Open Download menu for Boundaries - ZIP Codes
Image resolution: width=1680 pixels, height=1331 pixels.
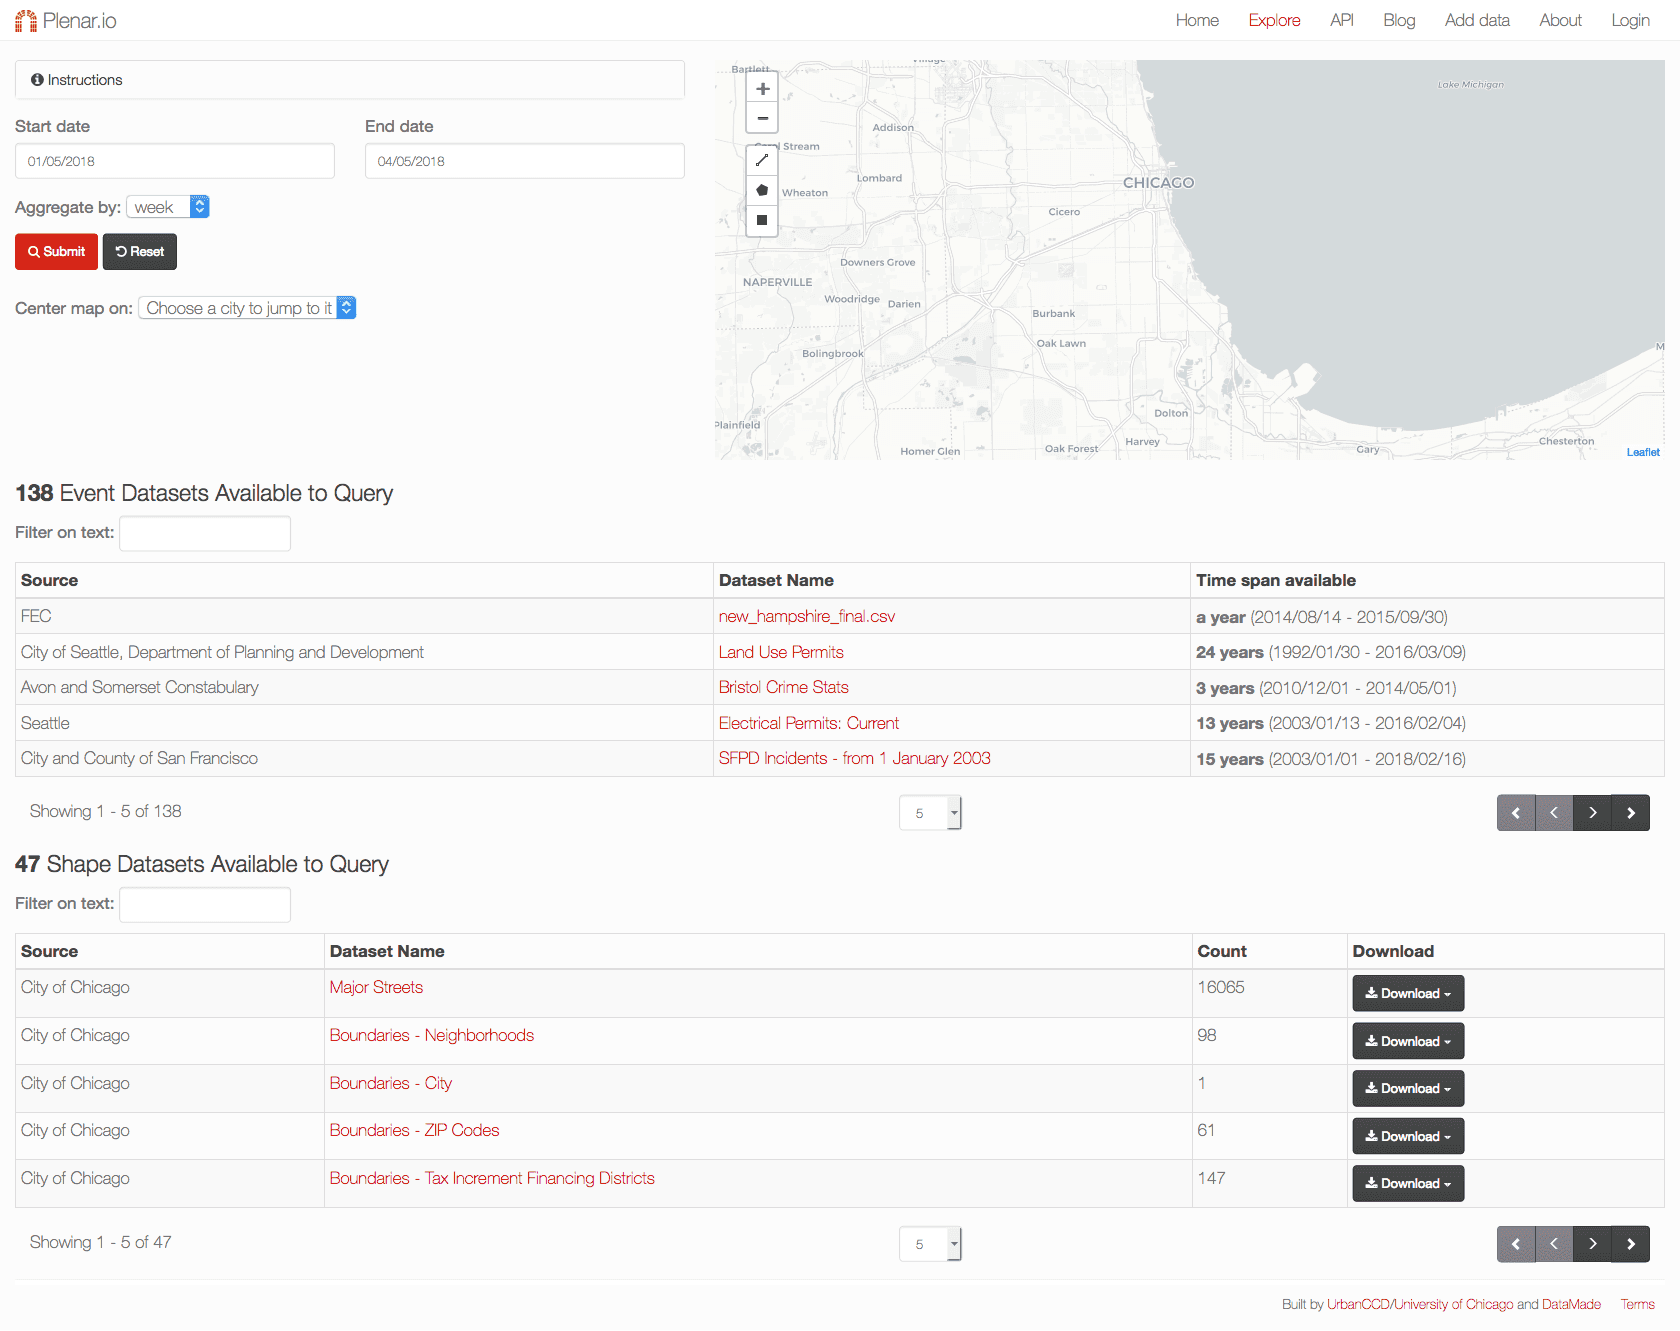point(1408,1136)
